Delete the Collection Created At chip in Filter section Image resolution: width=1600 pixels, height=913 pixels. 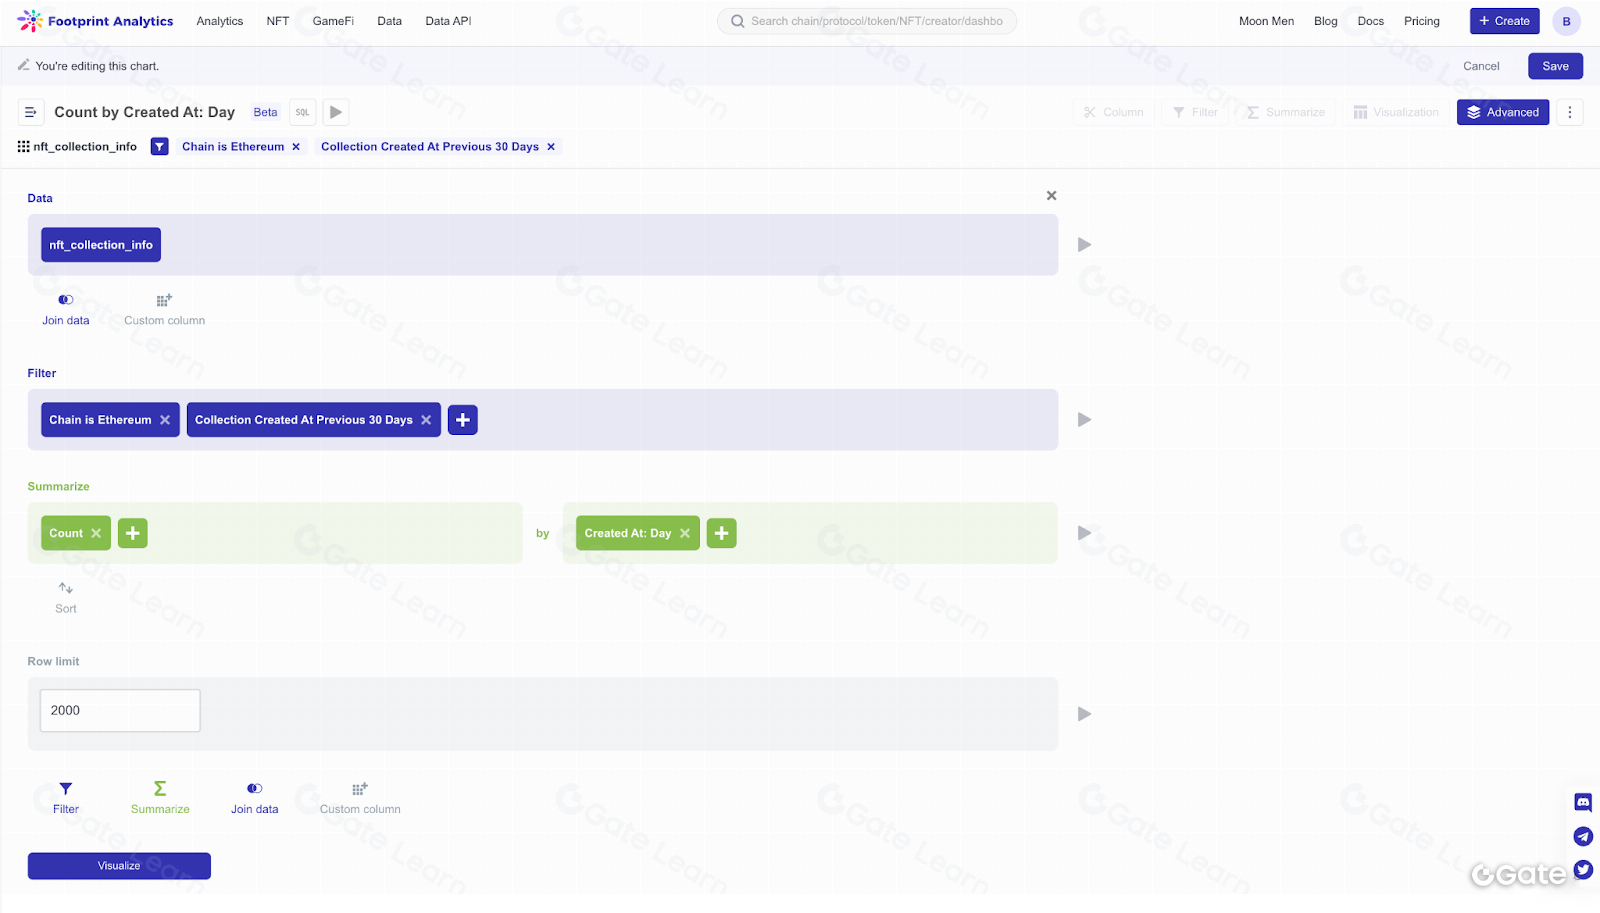tap(426, 420)
